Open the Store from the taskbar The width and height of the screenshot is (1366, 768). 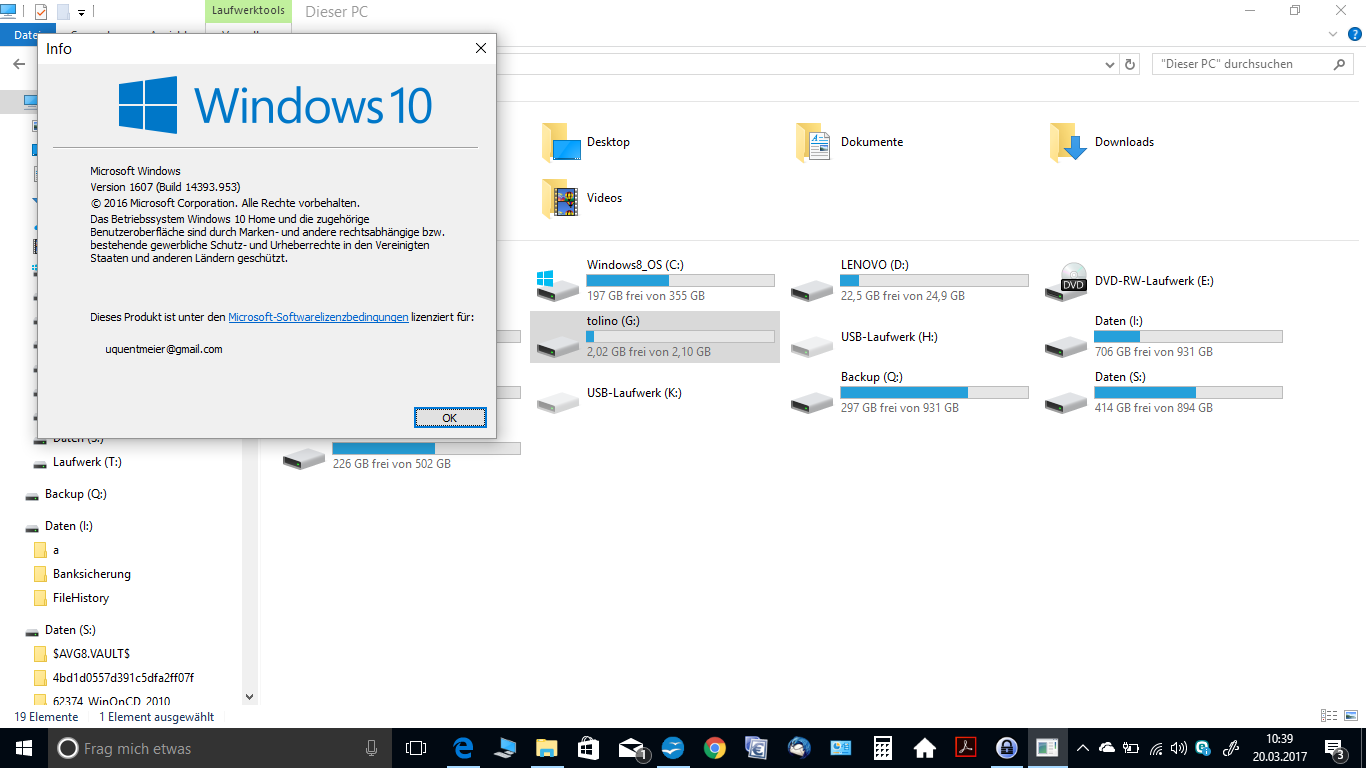coord(588,748)
